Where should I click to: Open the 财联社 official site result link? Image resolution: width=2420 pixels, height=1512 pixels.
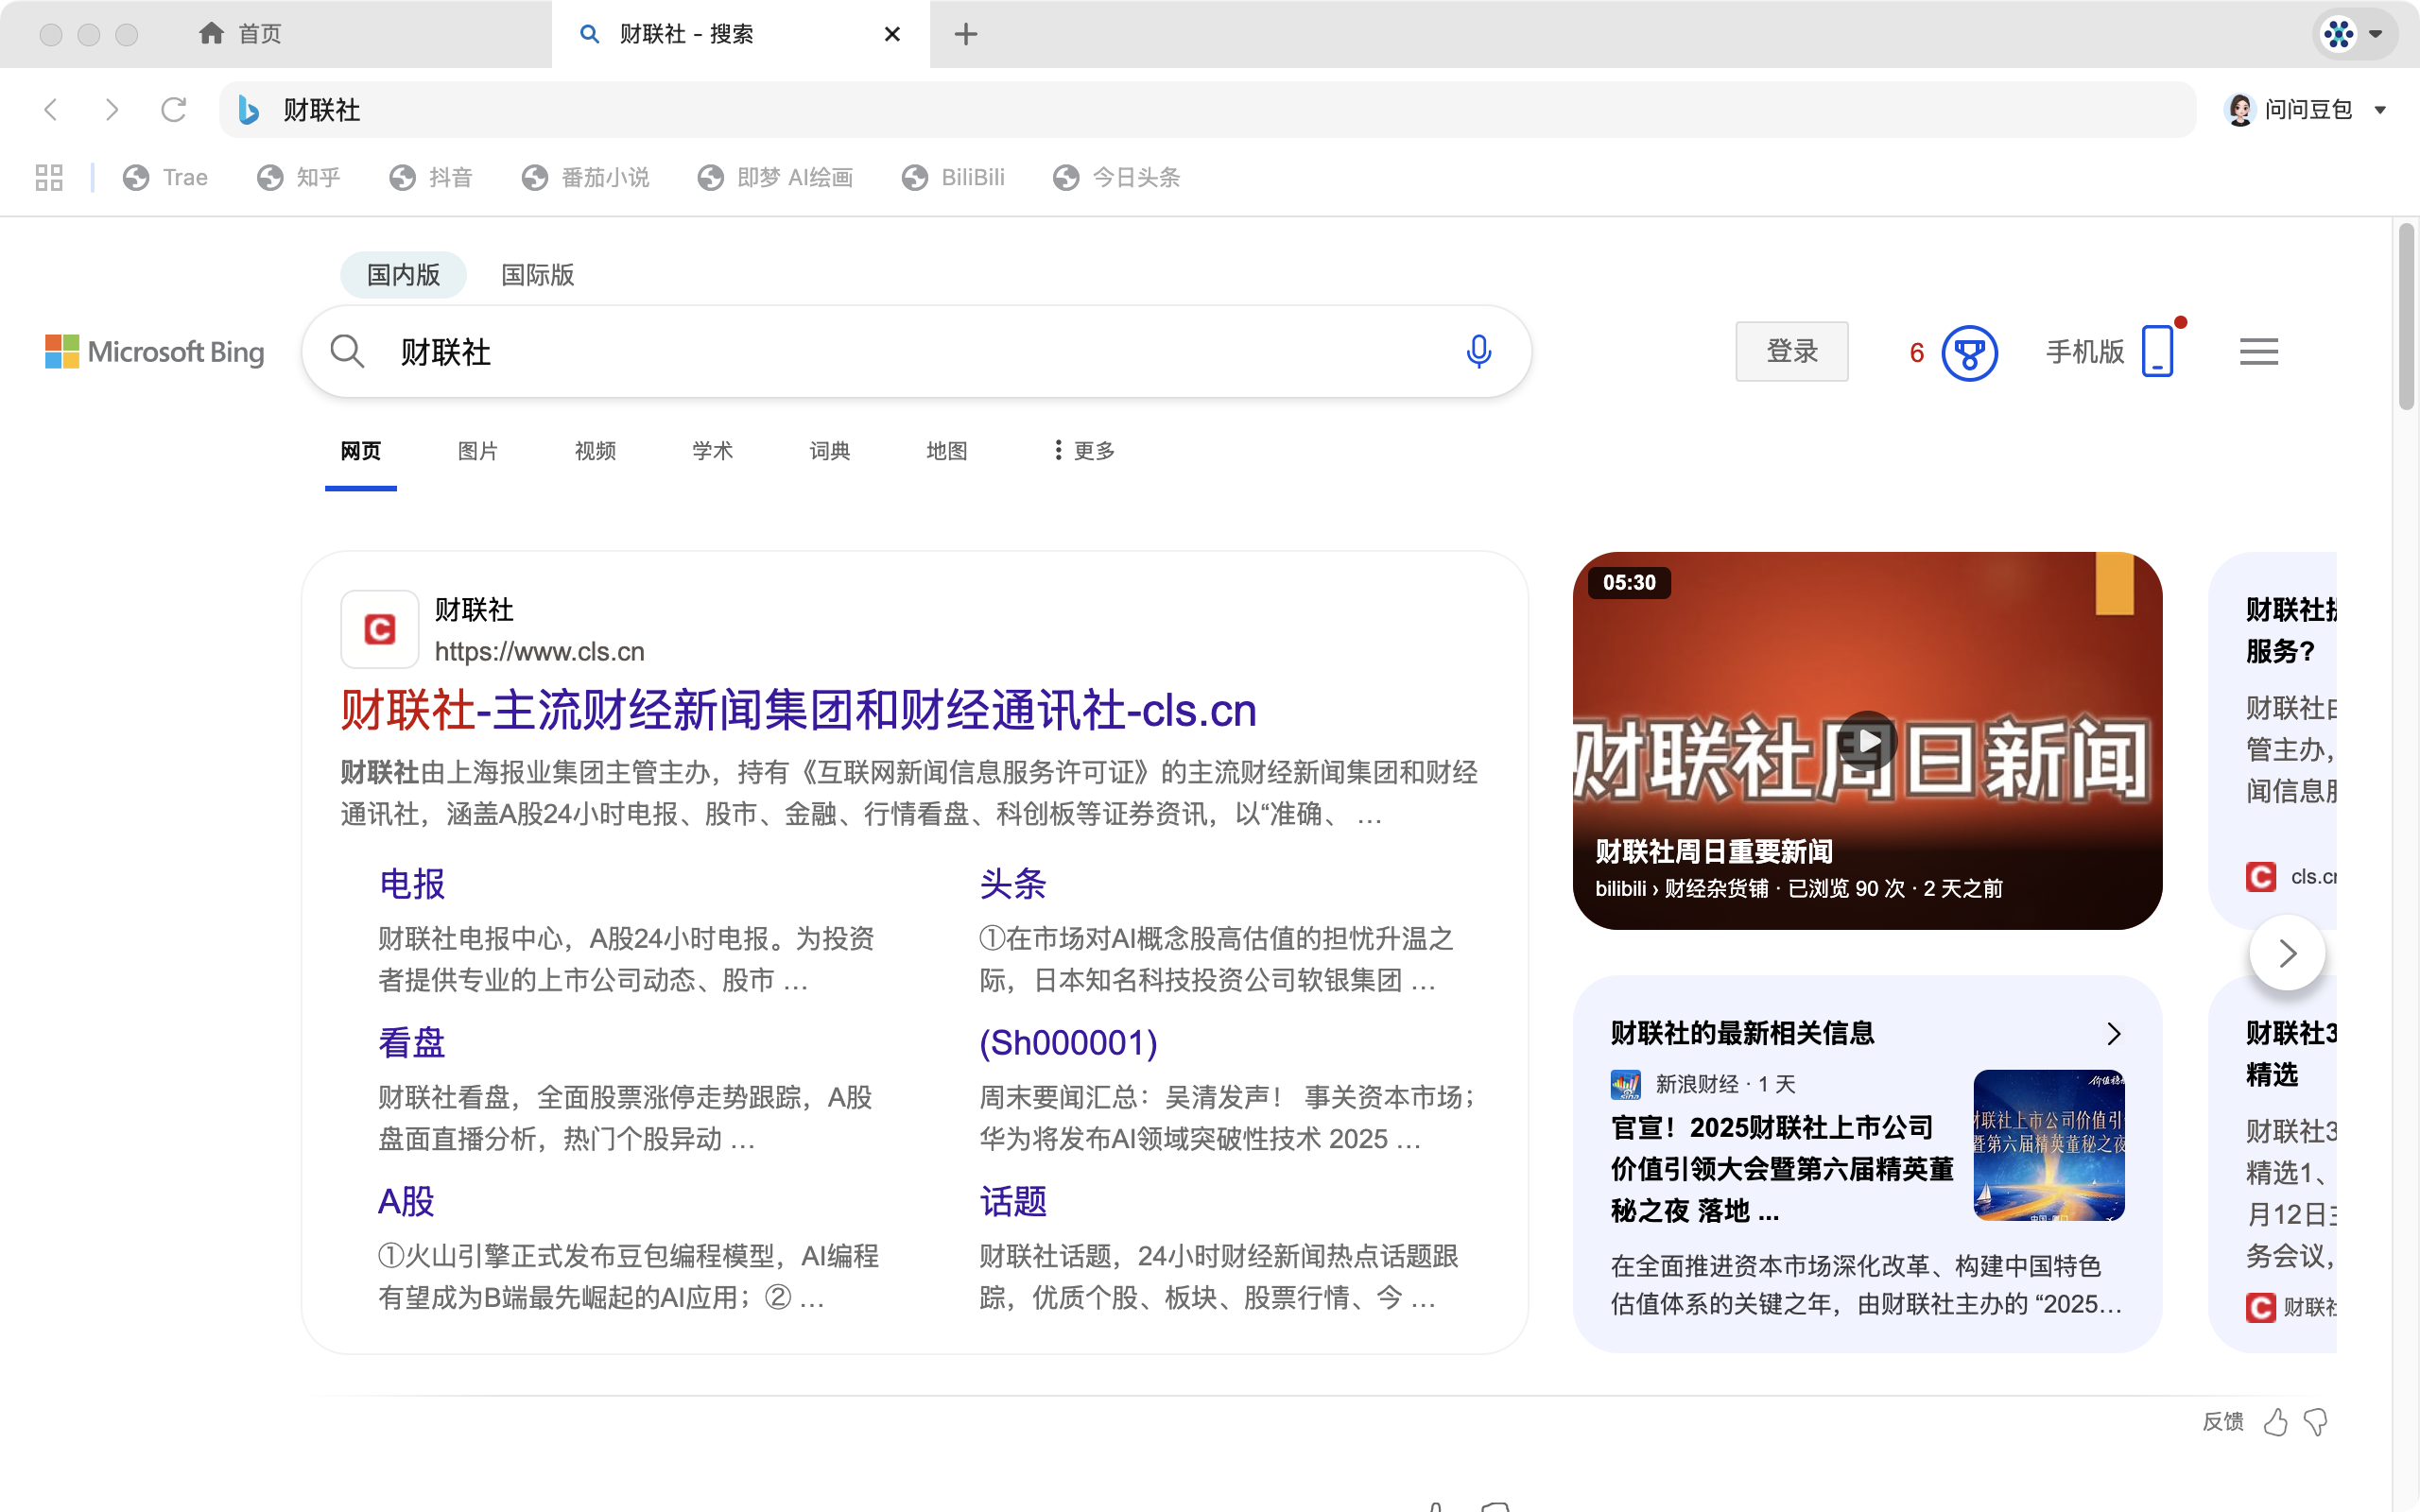(x=797, y=709)
